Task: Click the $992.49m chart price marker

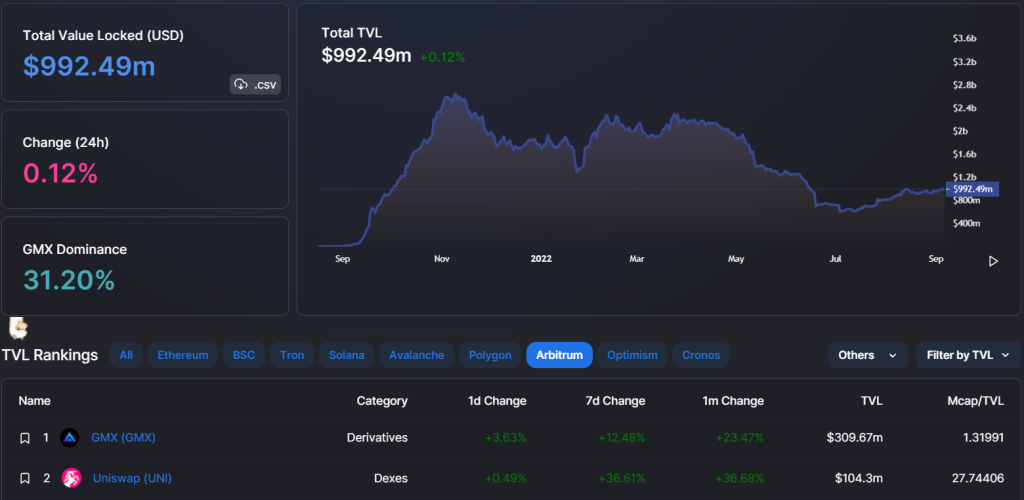Action: pos(972,189)
